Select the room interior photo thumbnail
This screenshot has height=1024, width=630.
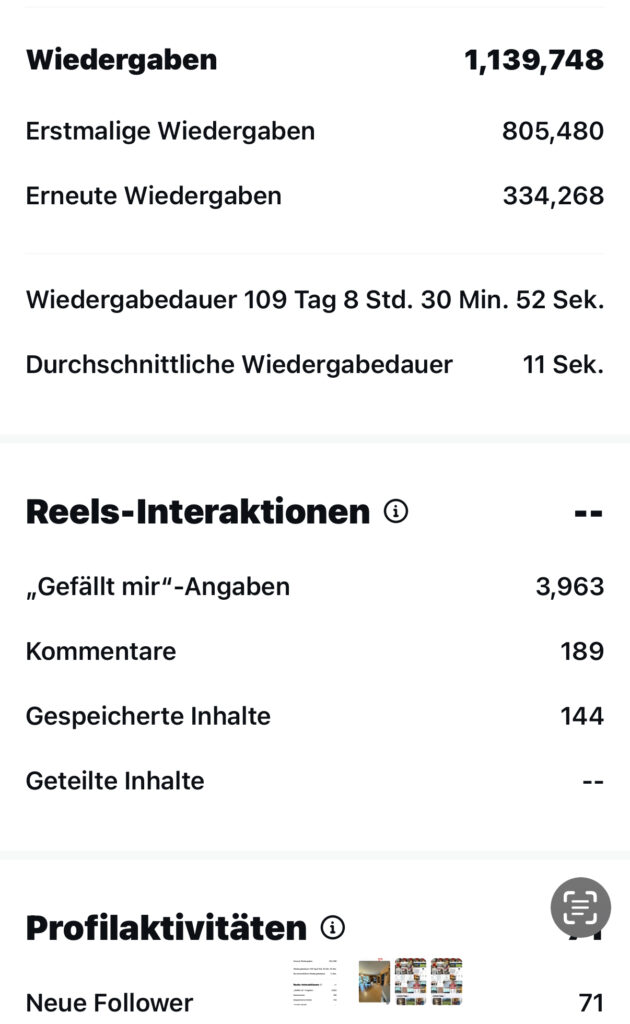375,981
